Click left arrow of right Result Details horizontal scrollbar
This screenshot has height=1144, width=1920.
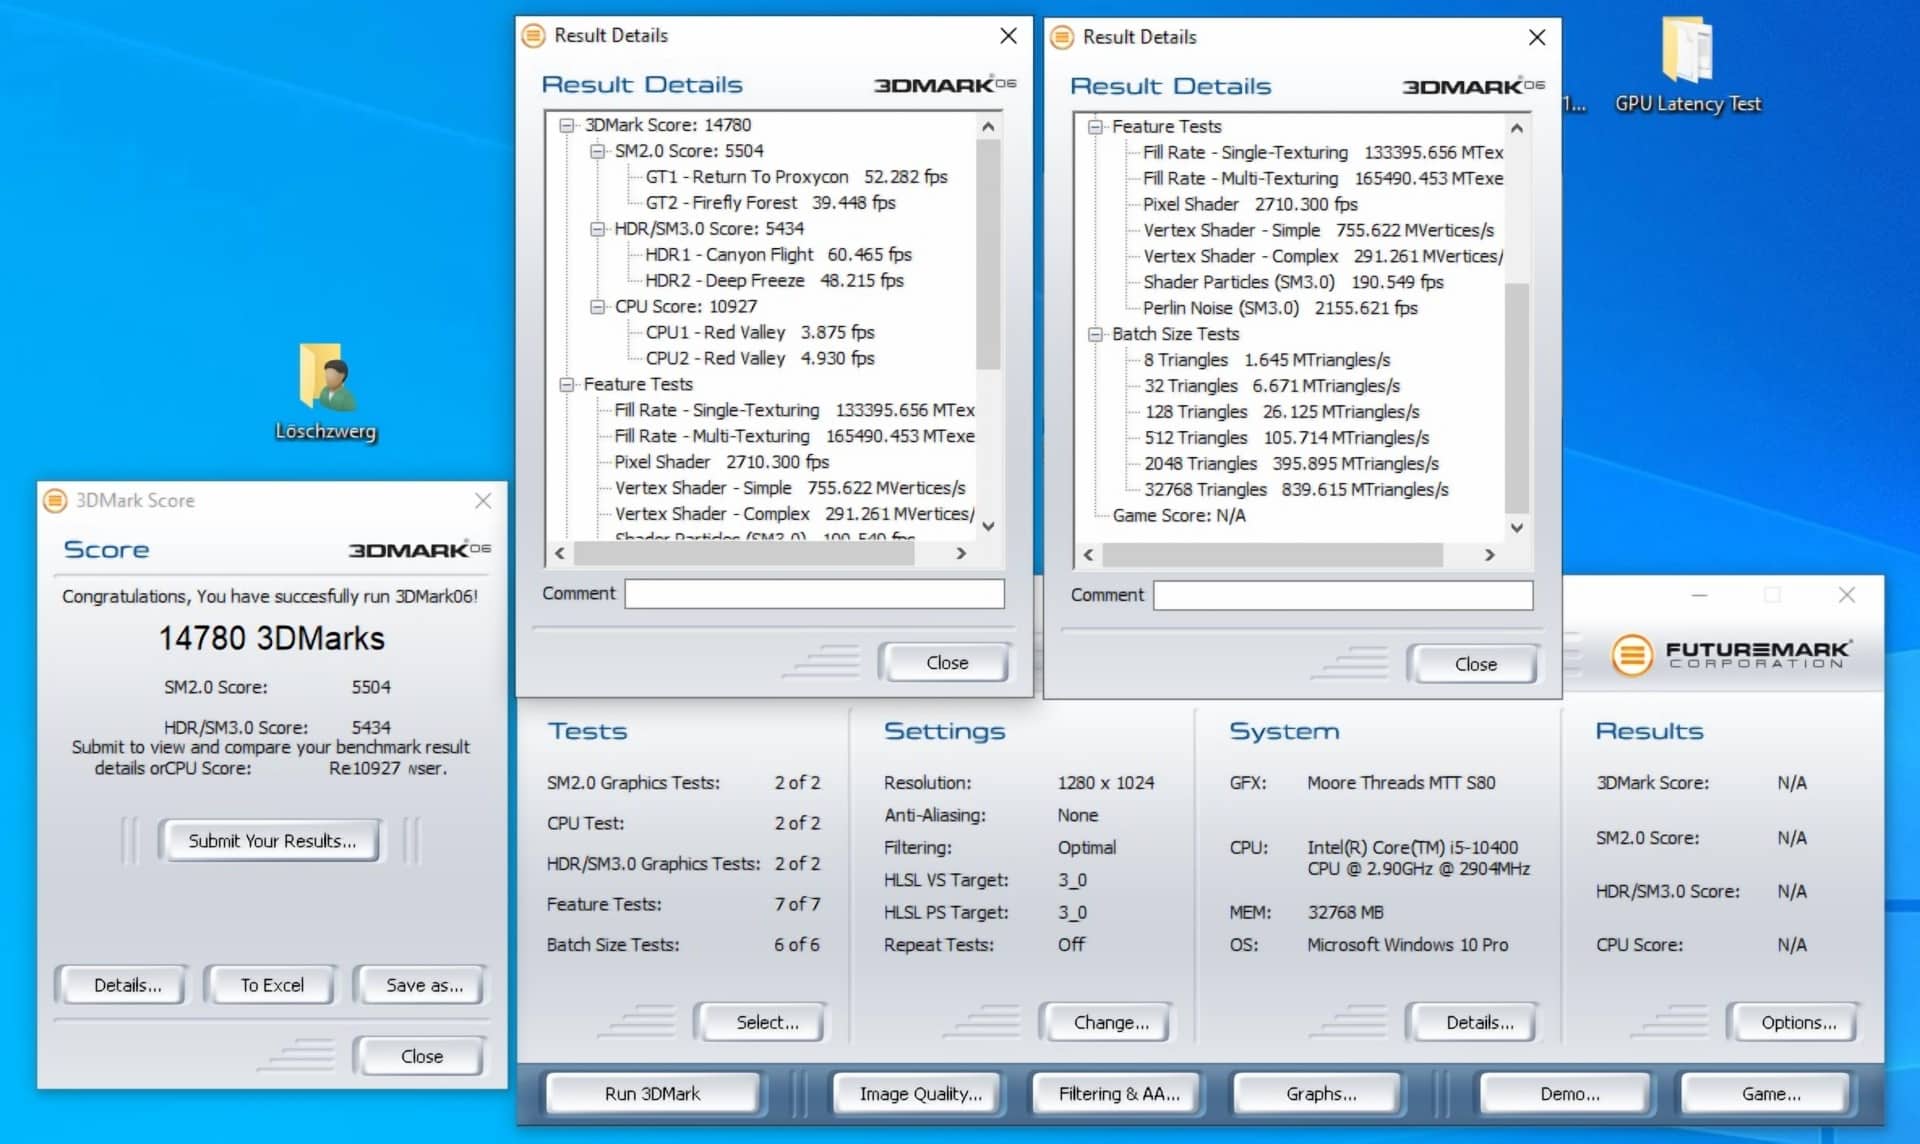pyautogui.click(x=1088, y=555)
